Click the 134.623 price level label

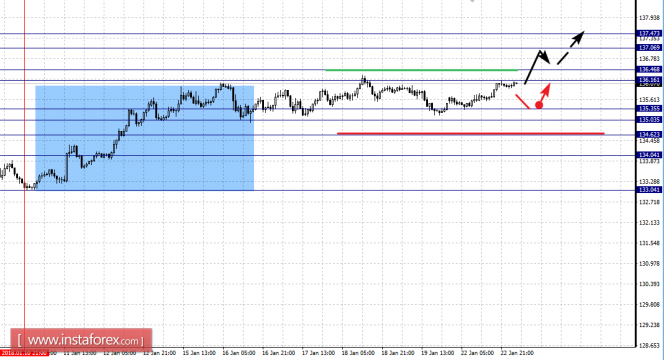(649, 135)
